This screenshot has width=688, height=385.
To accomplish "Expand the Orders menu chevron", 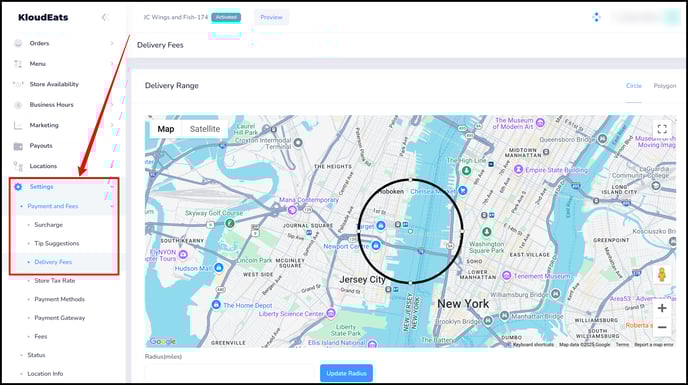I will click(112, 43).
